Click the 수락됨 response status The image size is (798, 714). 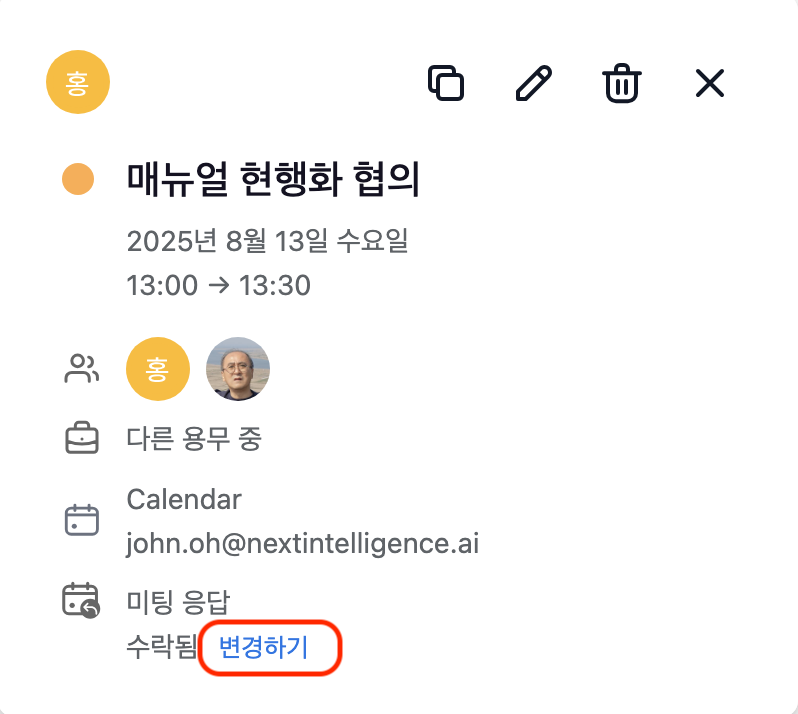pyautogui.click(x=161, y=647)
